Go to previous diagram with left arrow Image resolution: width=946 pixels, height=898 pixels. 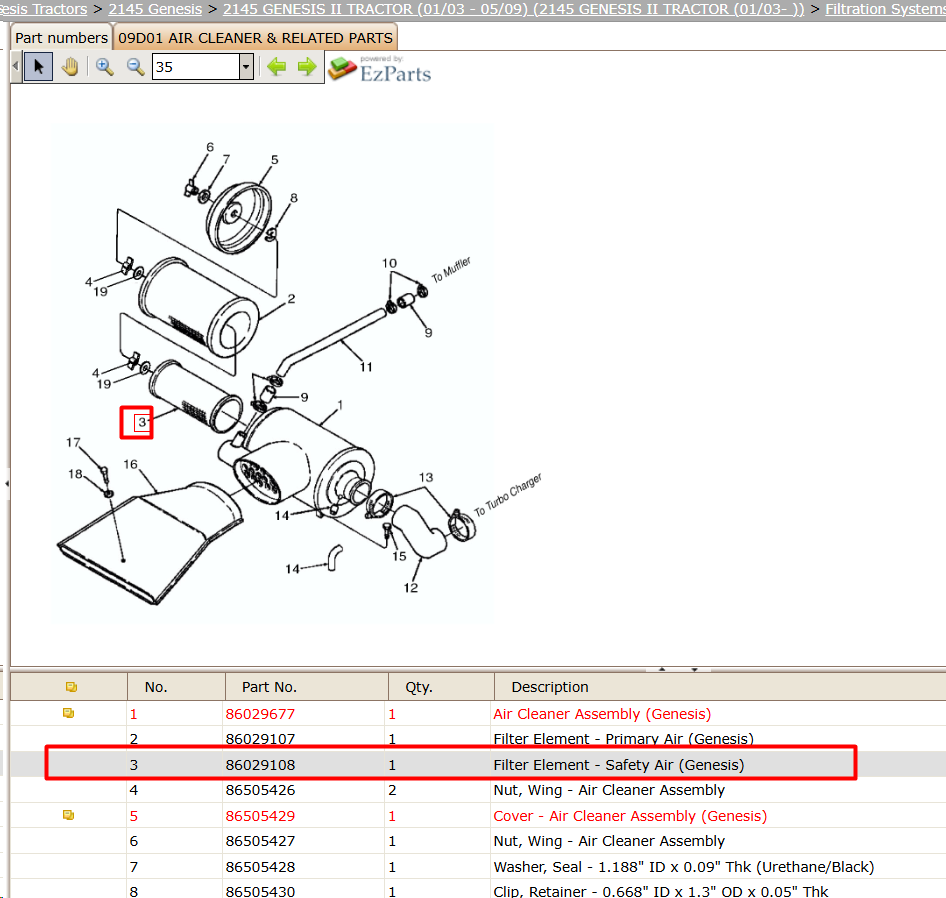[x=276, y=66]
